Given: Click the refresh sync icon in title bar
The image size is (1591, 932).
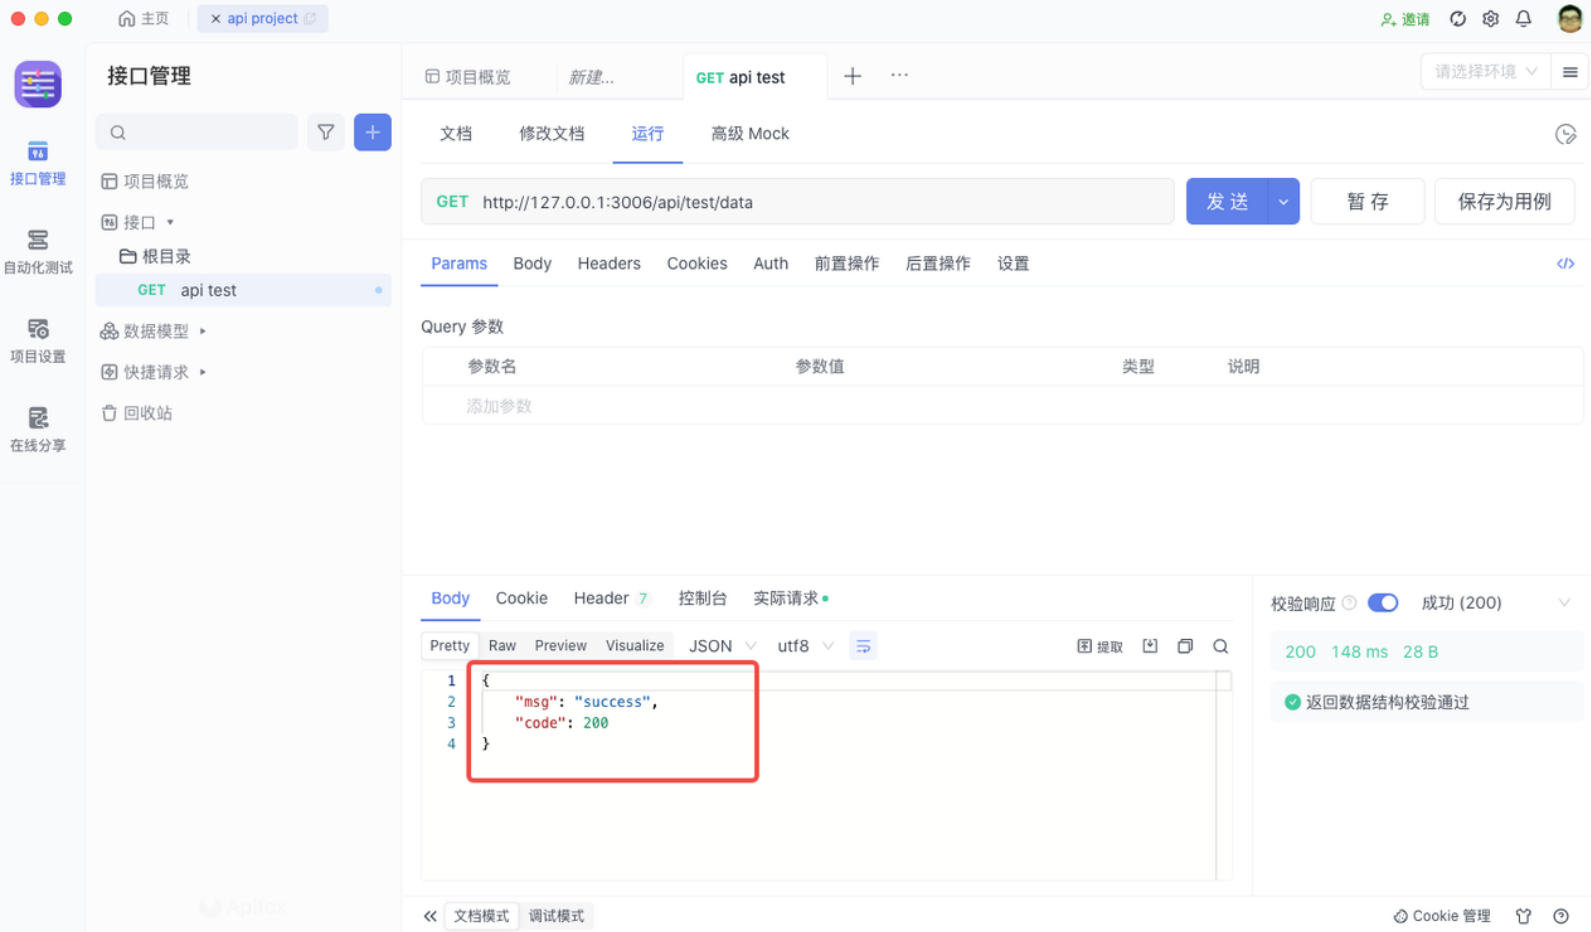Looking at the screenshot, I should click(x=1457, y=19).
